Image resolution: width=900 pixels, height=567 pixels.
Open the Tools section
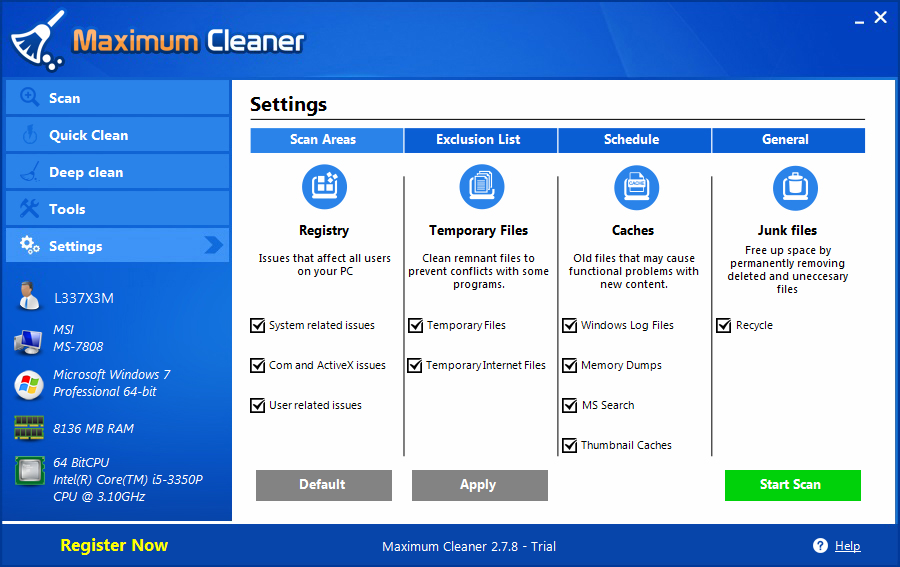[x=117, y=208]
